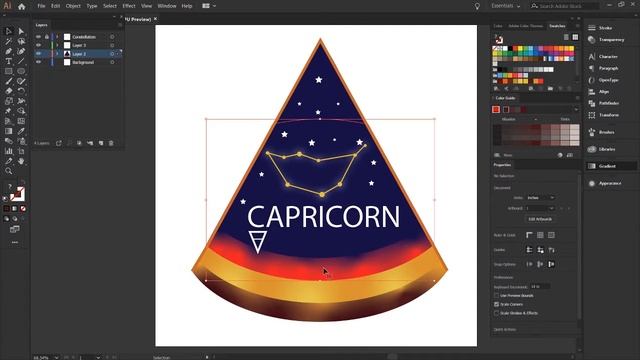Enable Use Preview Bounds checkbox
This screenshot has width=640, height=360.
pos(496,296)
